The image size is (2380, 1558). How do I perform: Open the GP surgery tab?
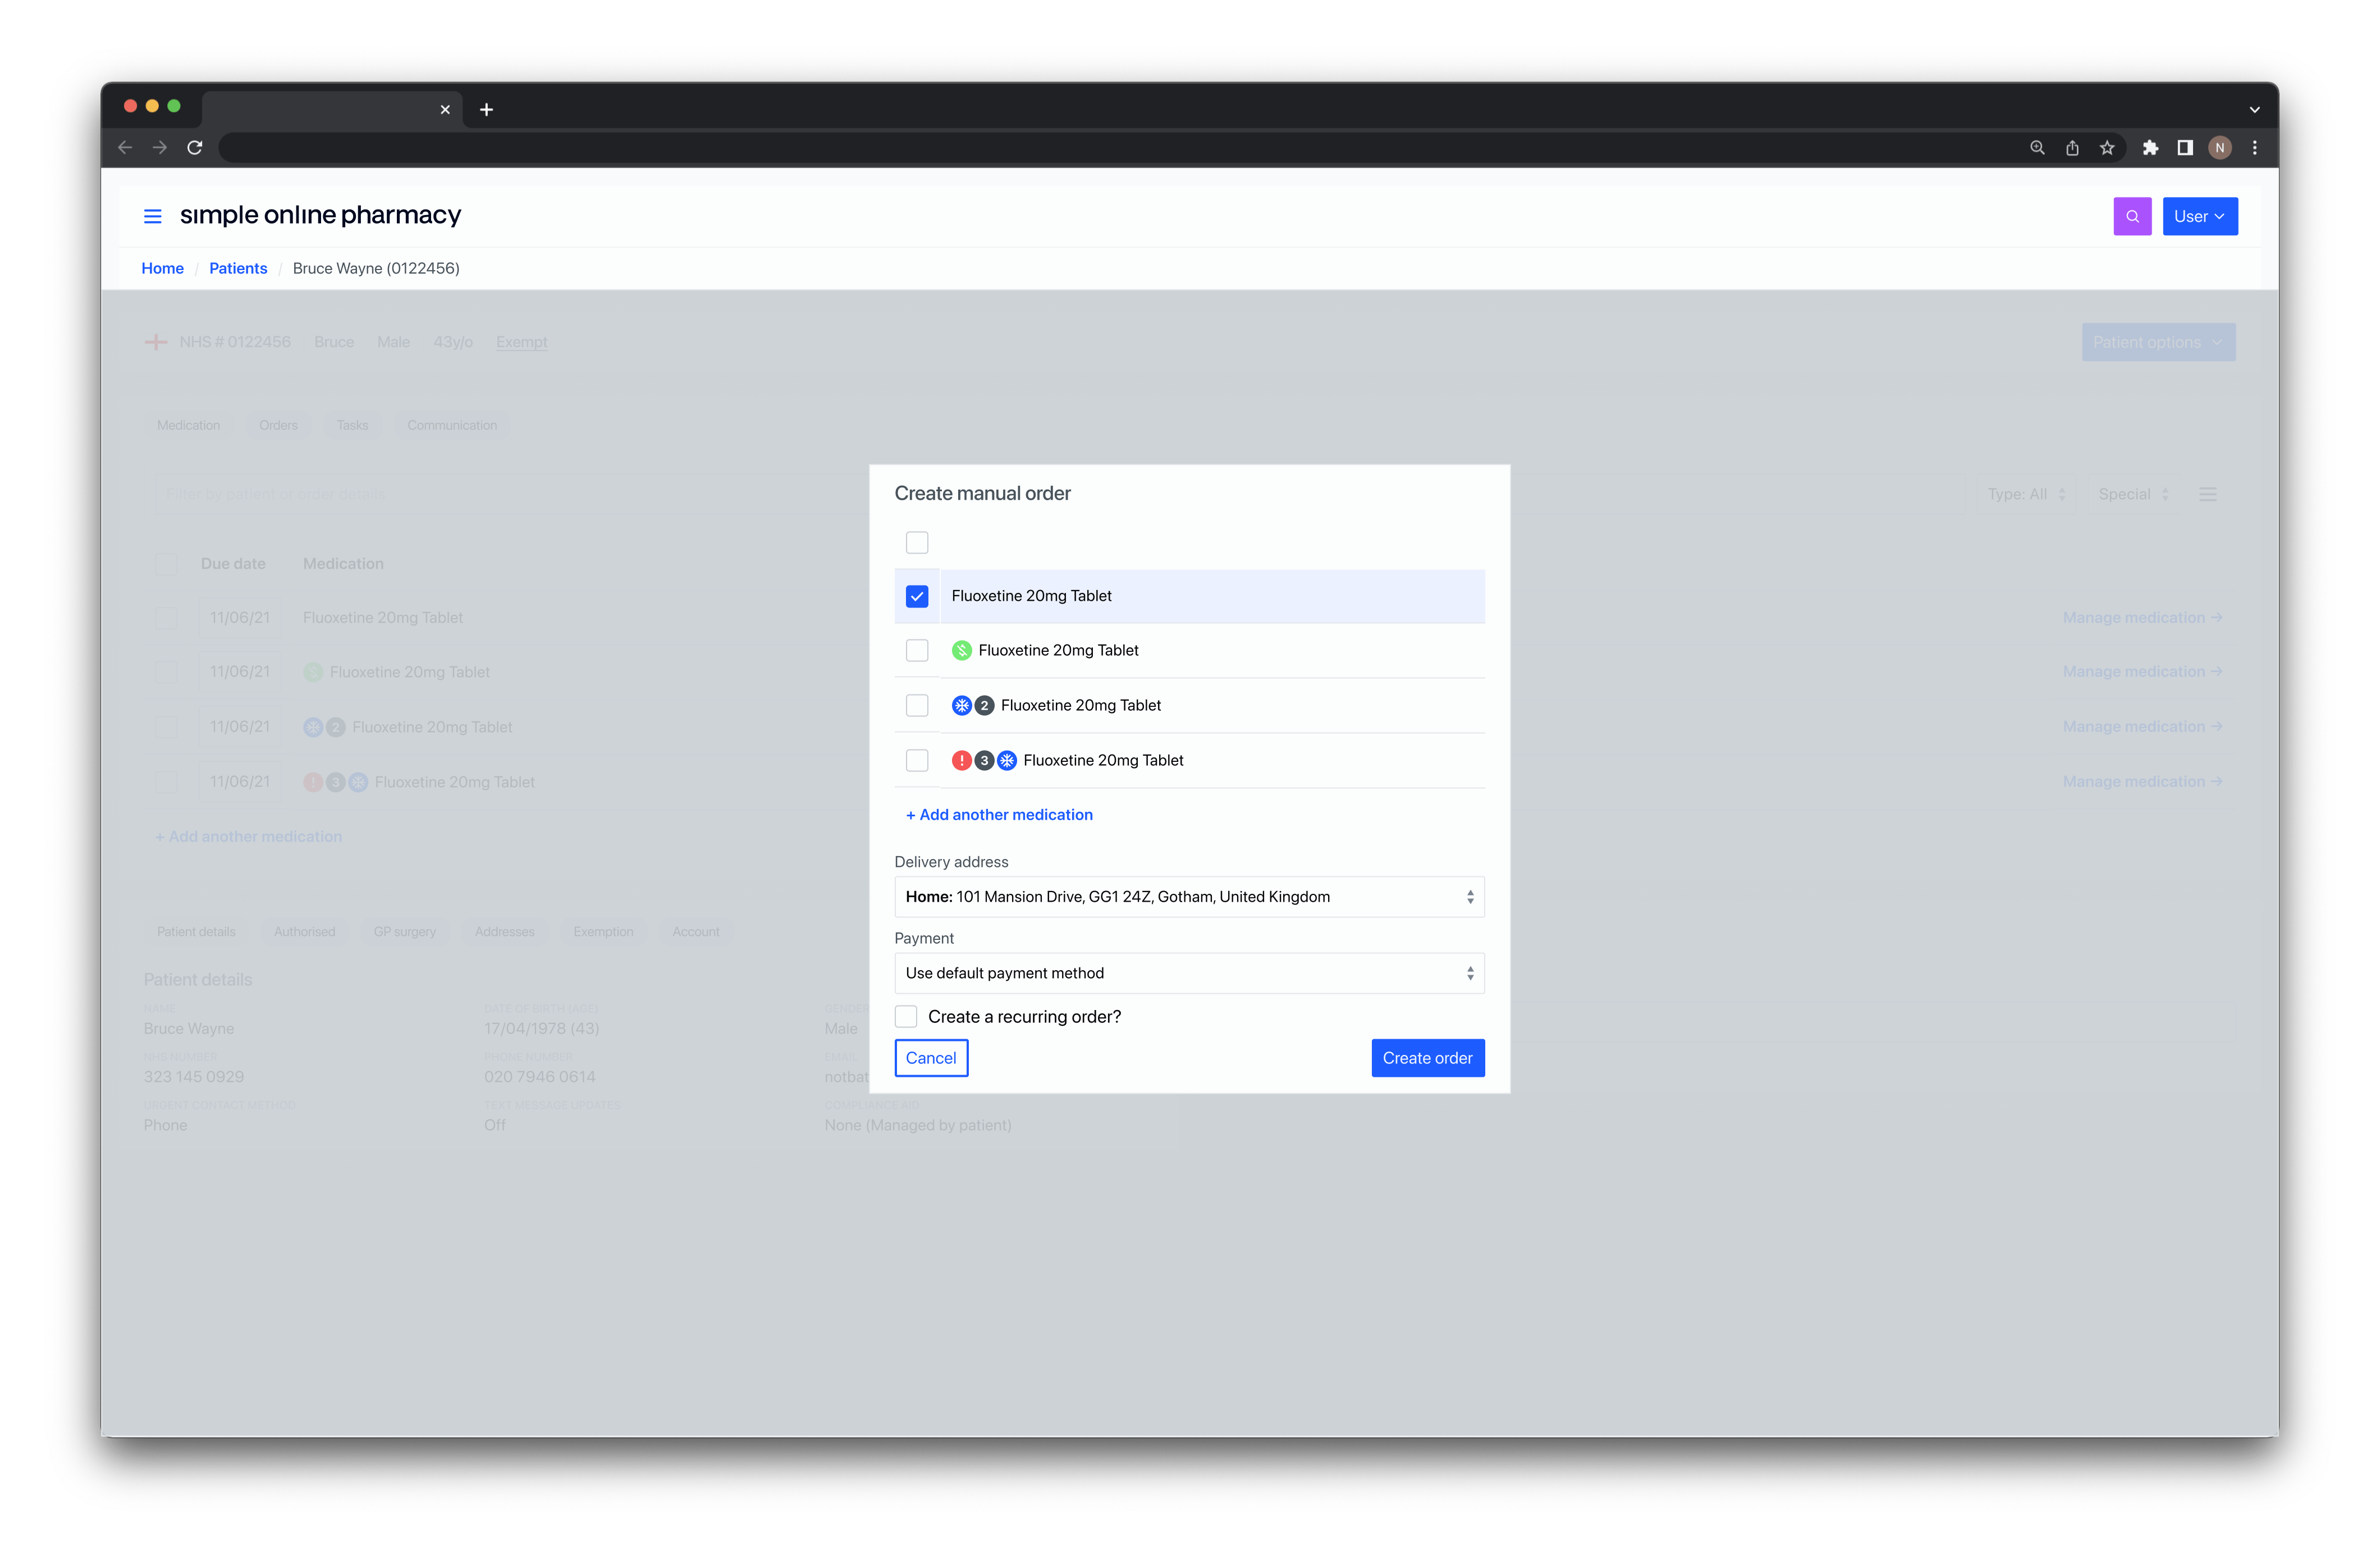[404, 932]
